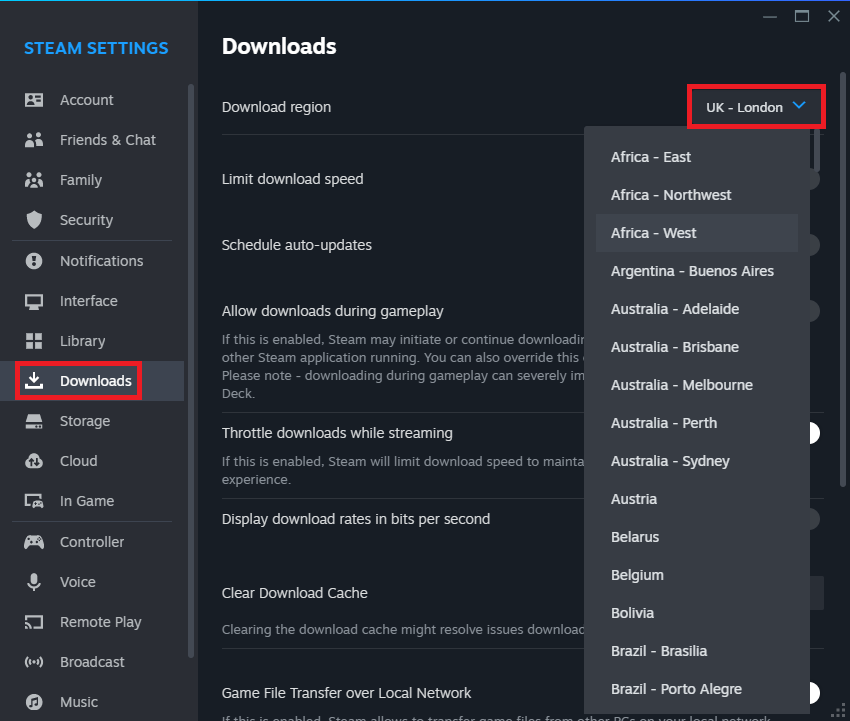Enable Game File Transfer over Local Network

(x=813, y=693)
